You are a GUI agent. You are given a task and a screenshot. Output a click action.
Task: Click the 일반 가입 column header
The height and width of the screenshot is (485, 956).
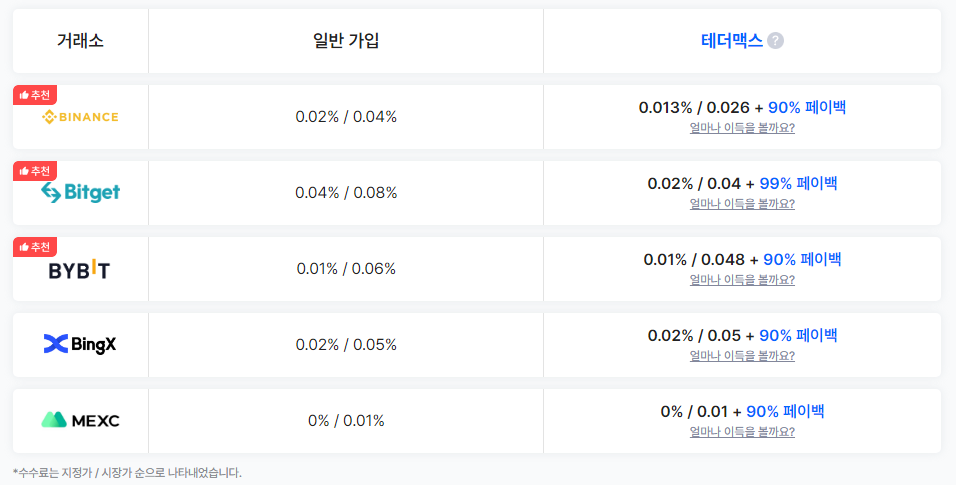(x=346, y=41)
